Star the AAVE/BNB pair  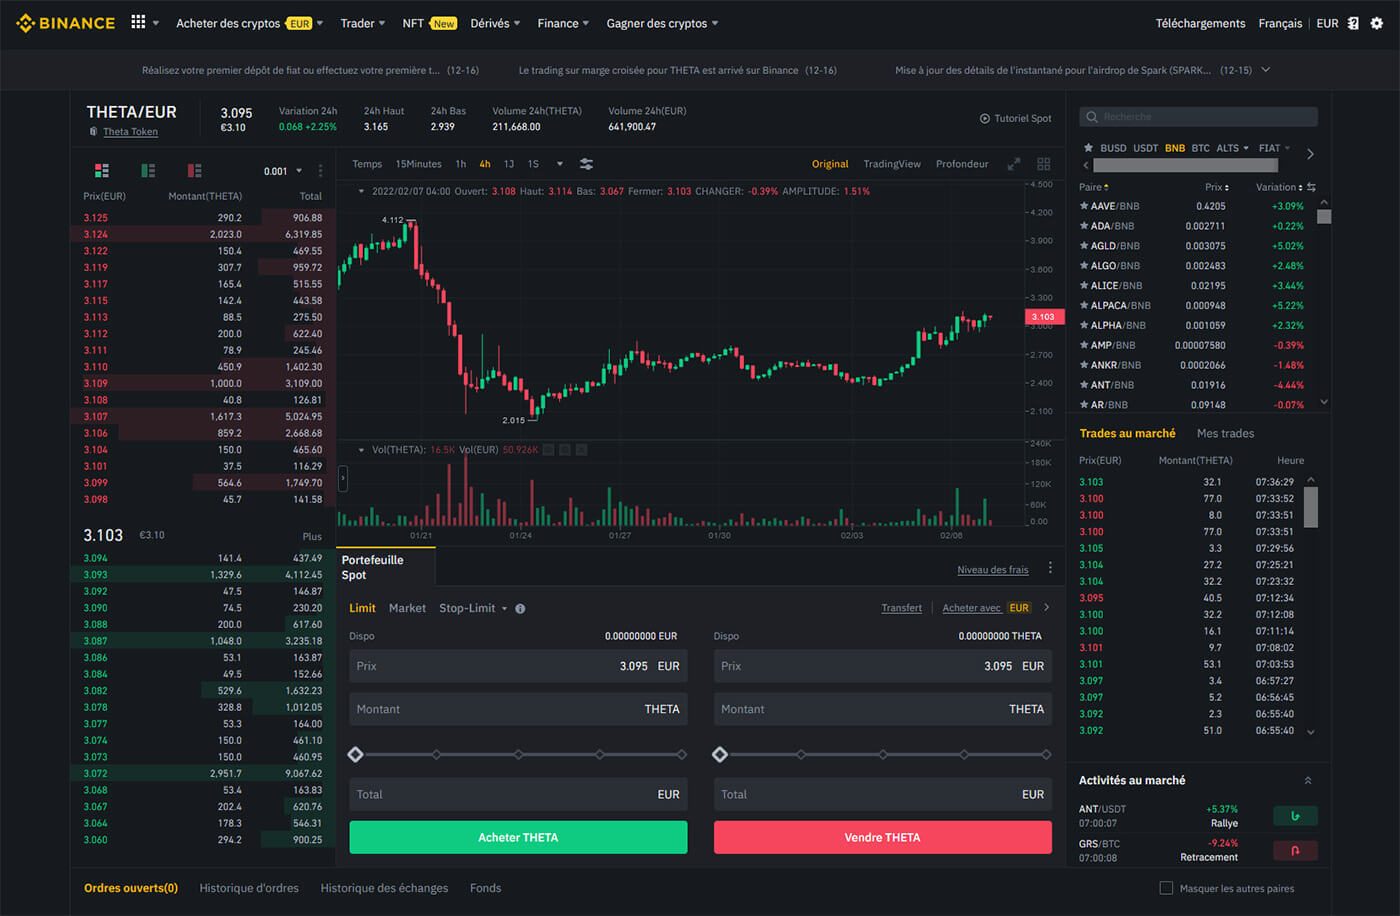coord(1084,206)
